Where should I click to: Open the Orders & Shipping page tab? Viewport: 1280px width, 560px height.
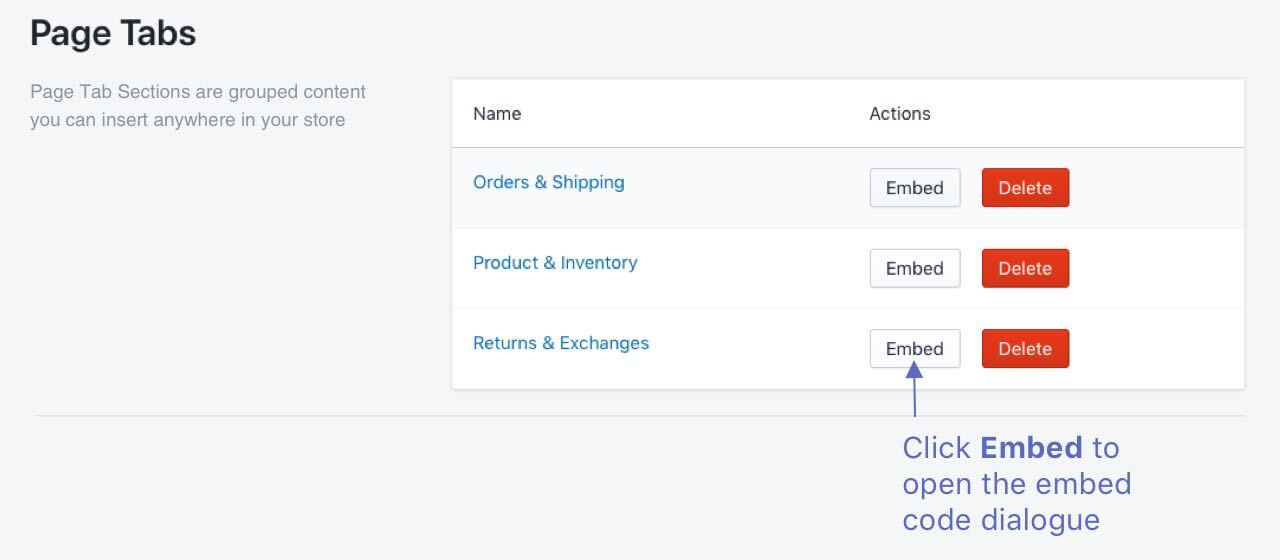coord(548,182)
